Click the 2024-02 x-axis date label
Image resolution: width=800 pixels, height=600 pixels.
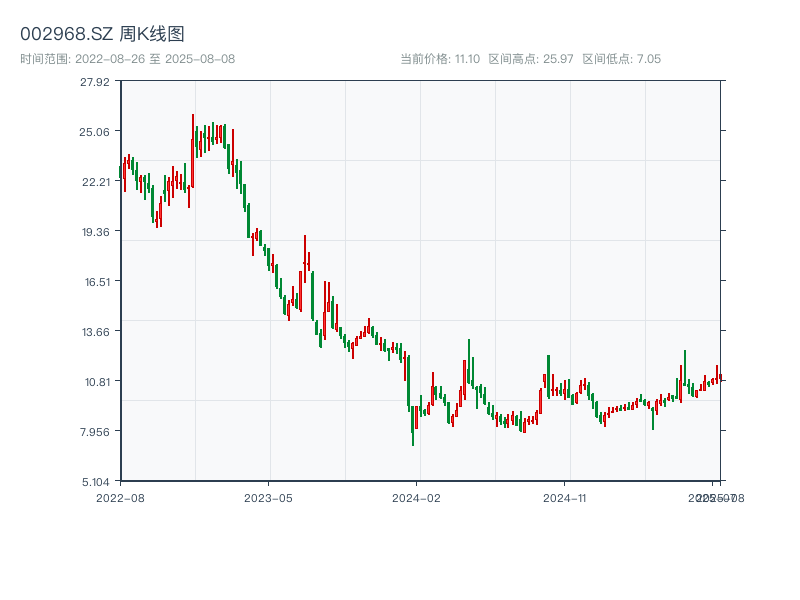[x=417, y=497]
